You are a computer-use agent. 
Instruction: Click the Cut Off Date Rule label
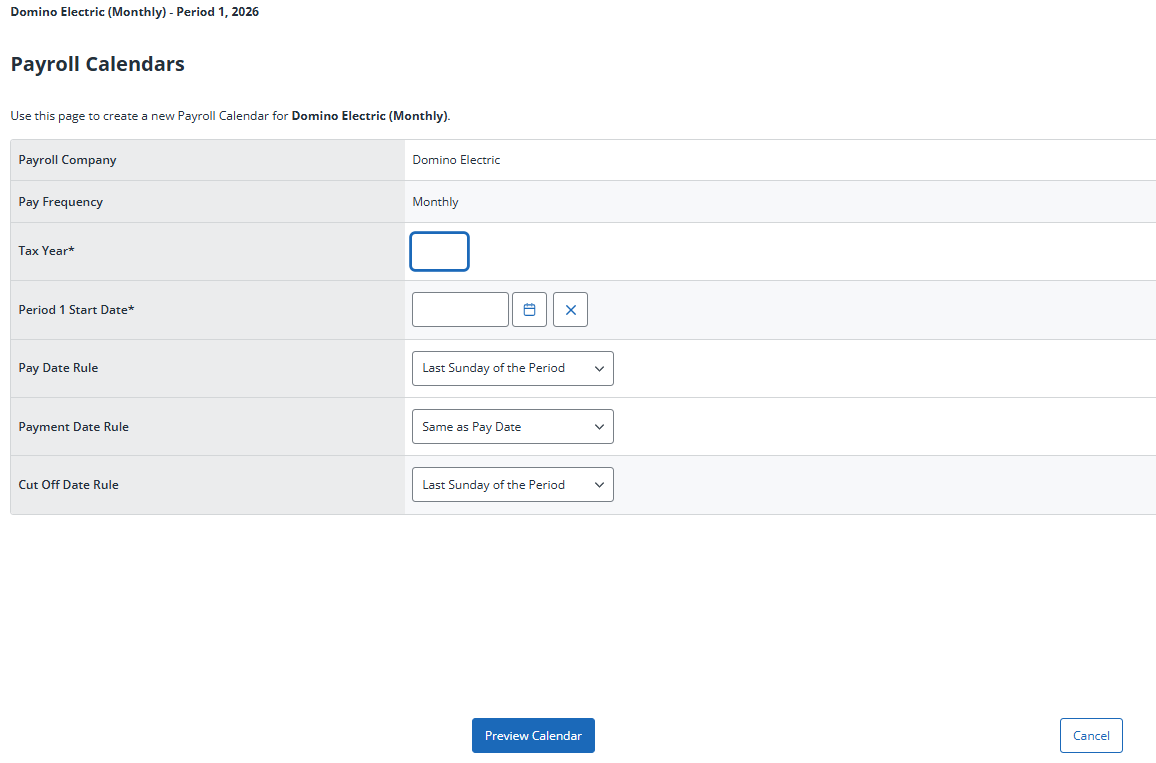pyautogui.click(x=68, y=485)
